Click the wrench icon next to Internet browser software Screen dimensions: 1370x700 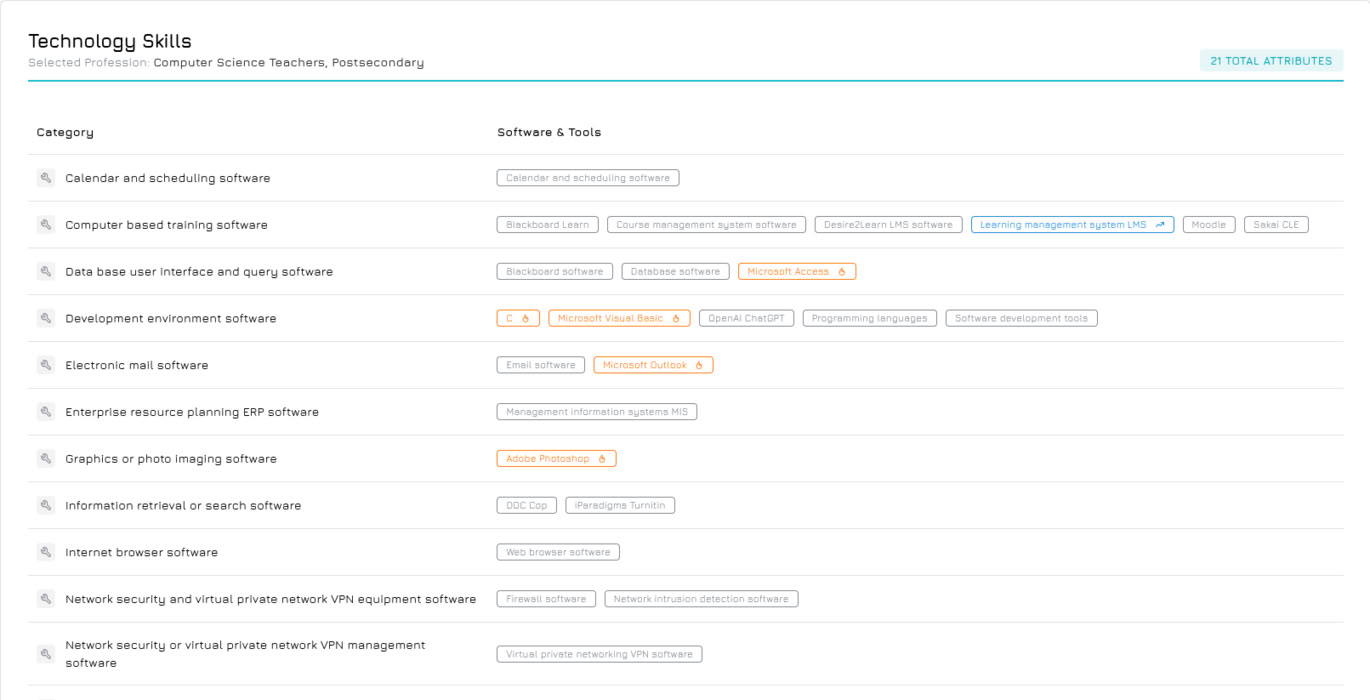coord(45,552)
